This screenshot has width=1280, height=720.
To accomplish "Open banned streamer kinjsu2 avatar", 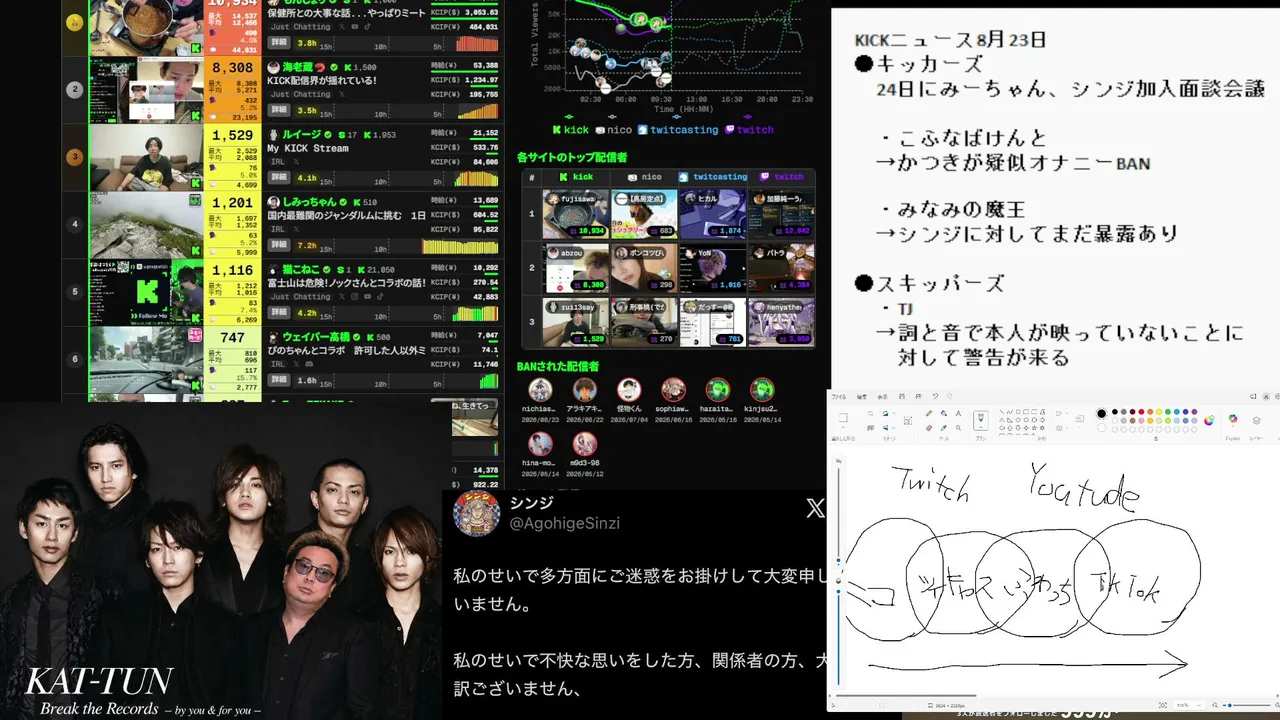I will point(762,390).
